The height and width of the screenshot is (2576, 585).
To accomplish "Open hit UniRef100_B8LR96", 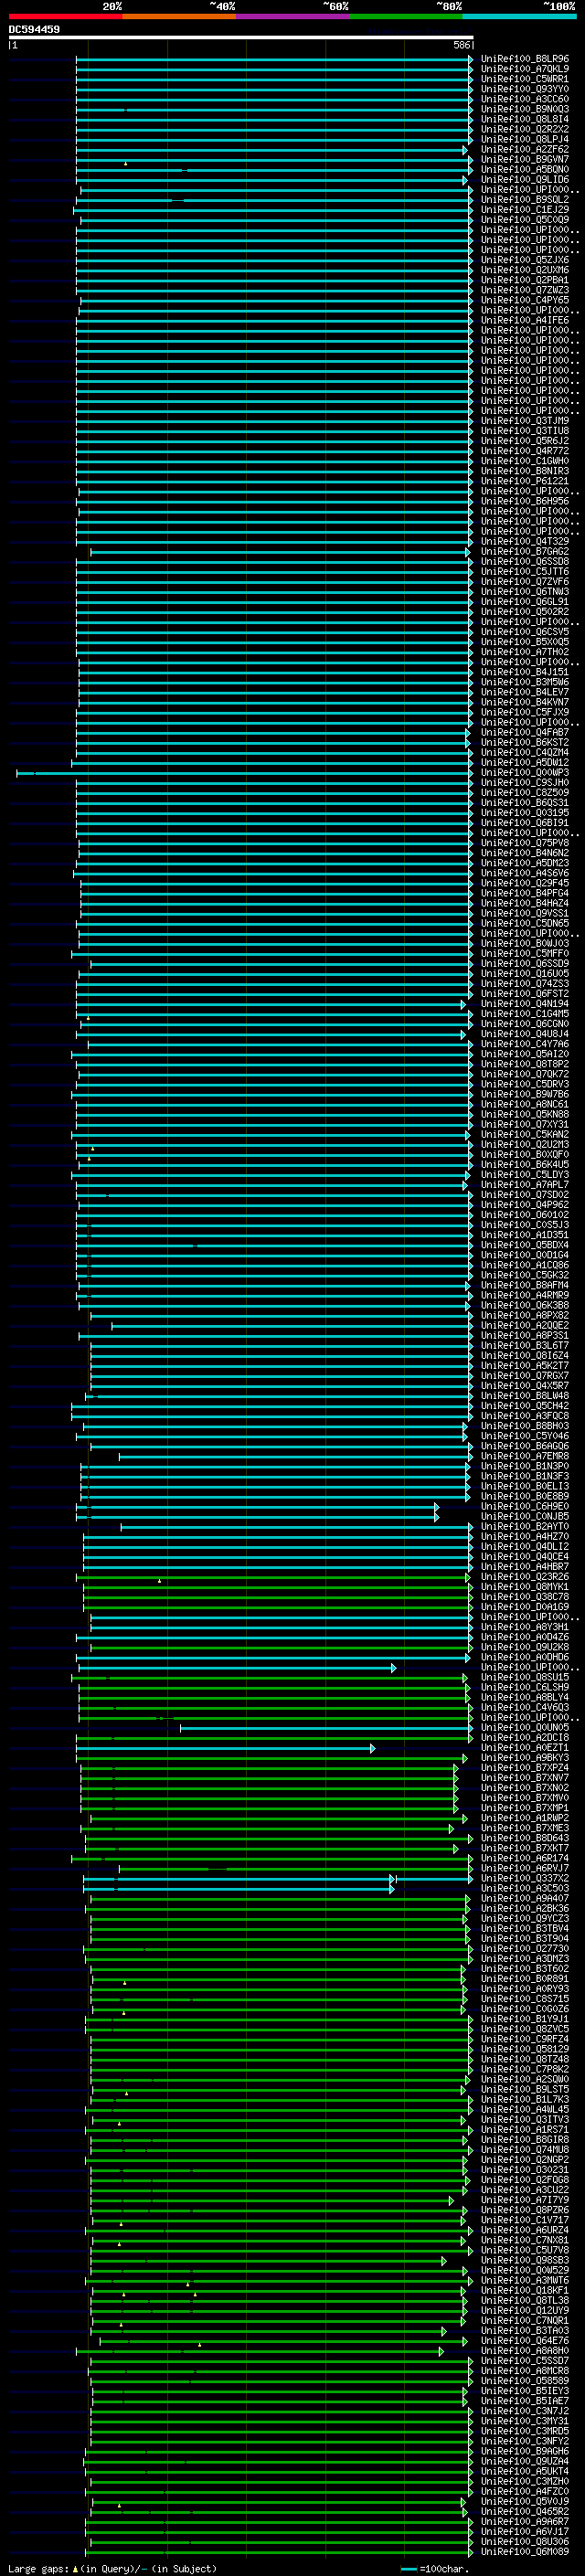I will [x=525, y=60].
